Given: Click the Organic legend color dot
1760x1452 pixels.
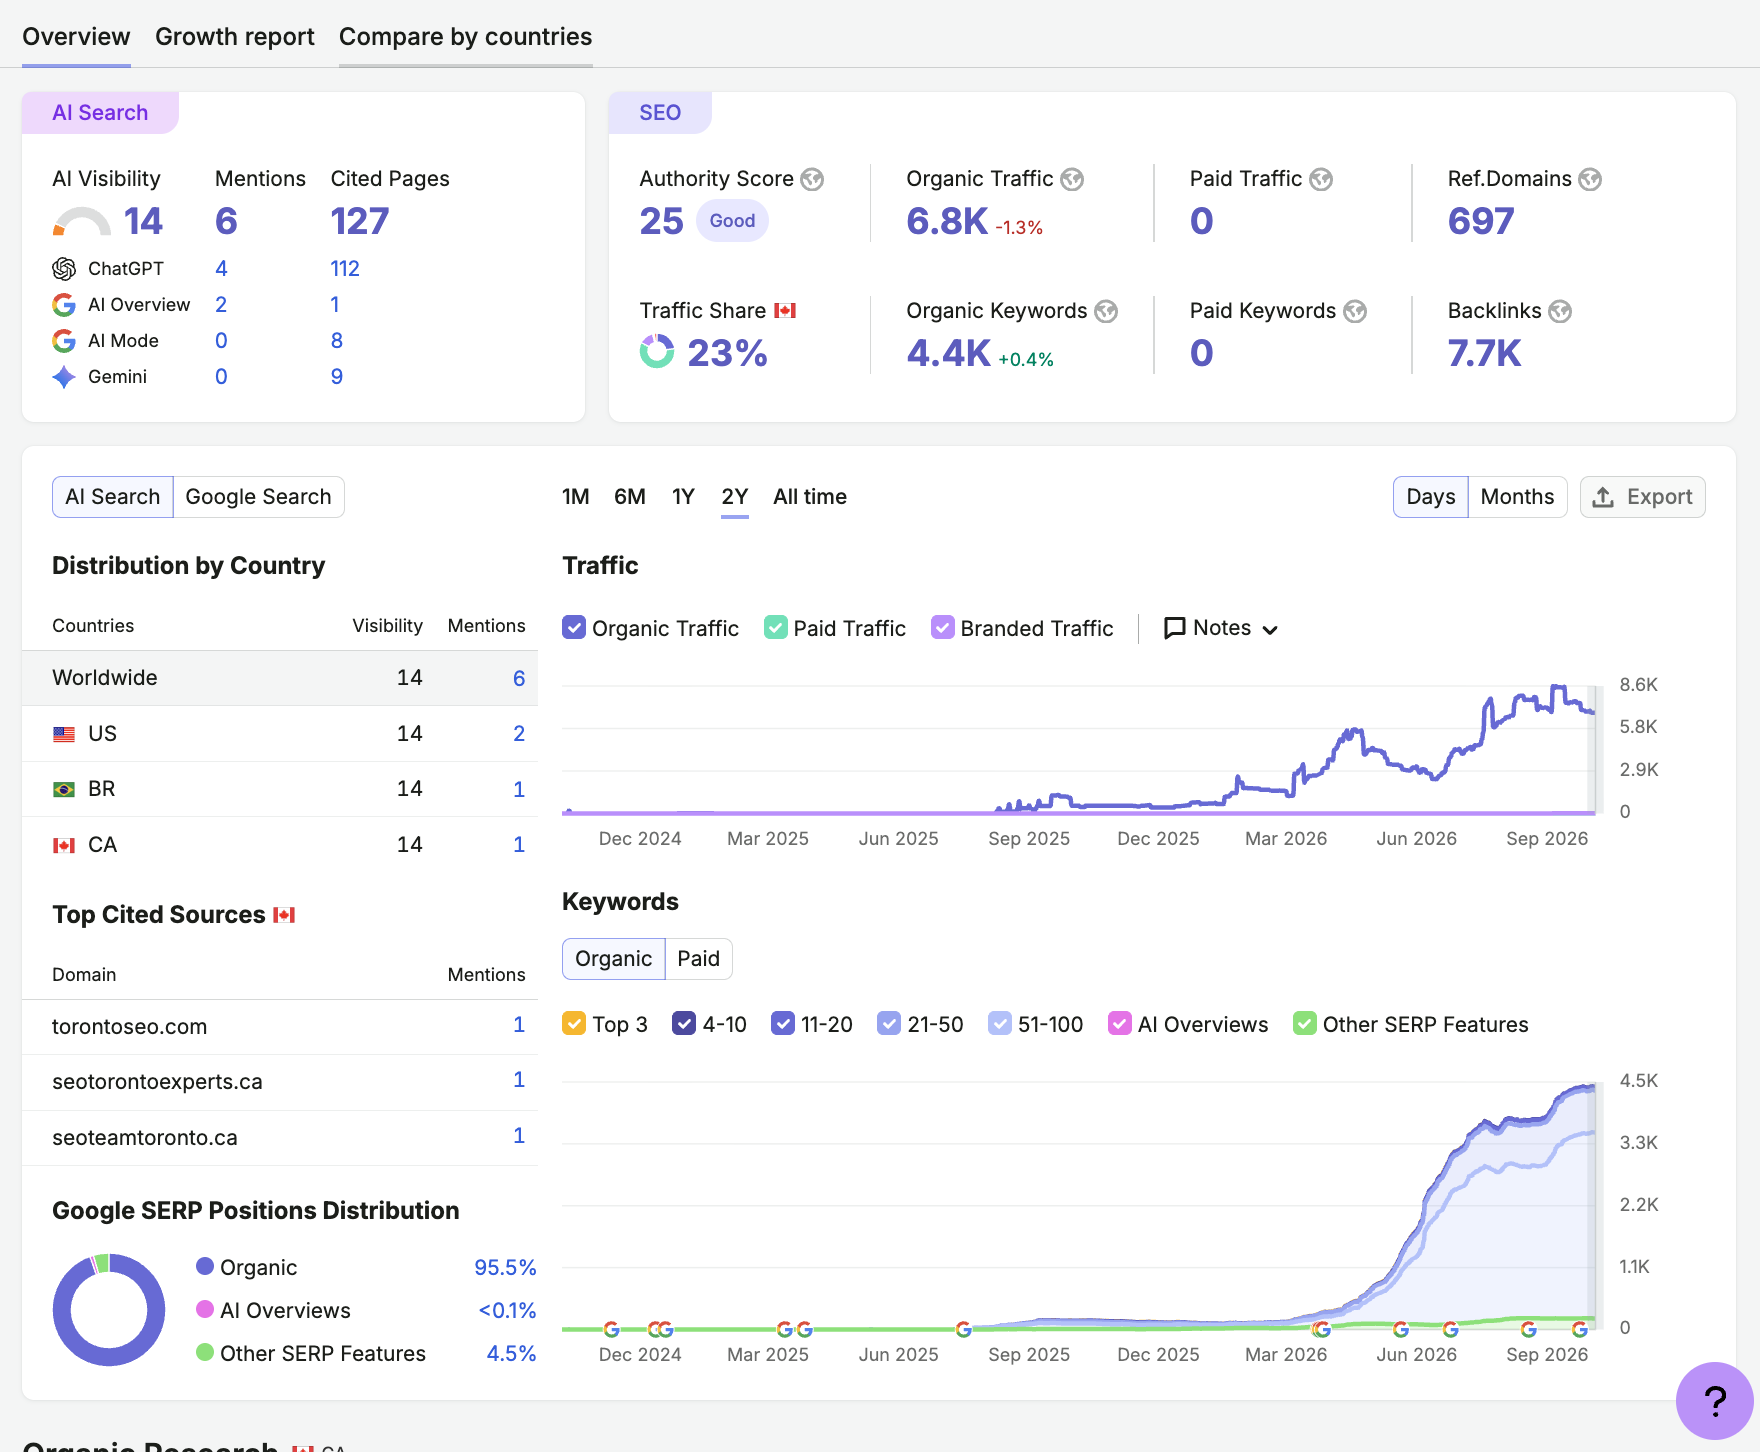Looking at the screenshot, I should coord(205,1266).
